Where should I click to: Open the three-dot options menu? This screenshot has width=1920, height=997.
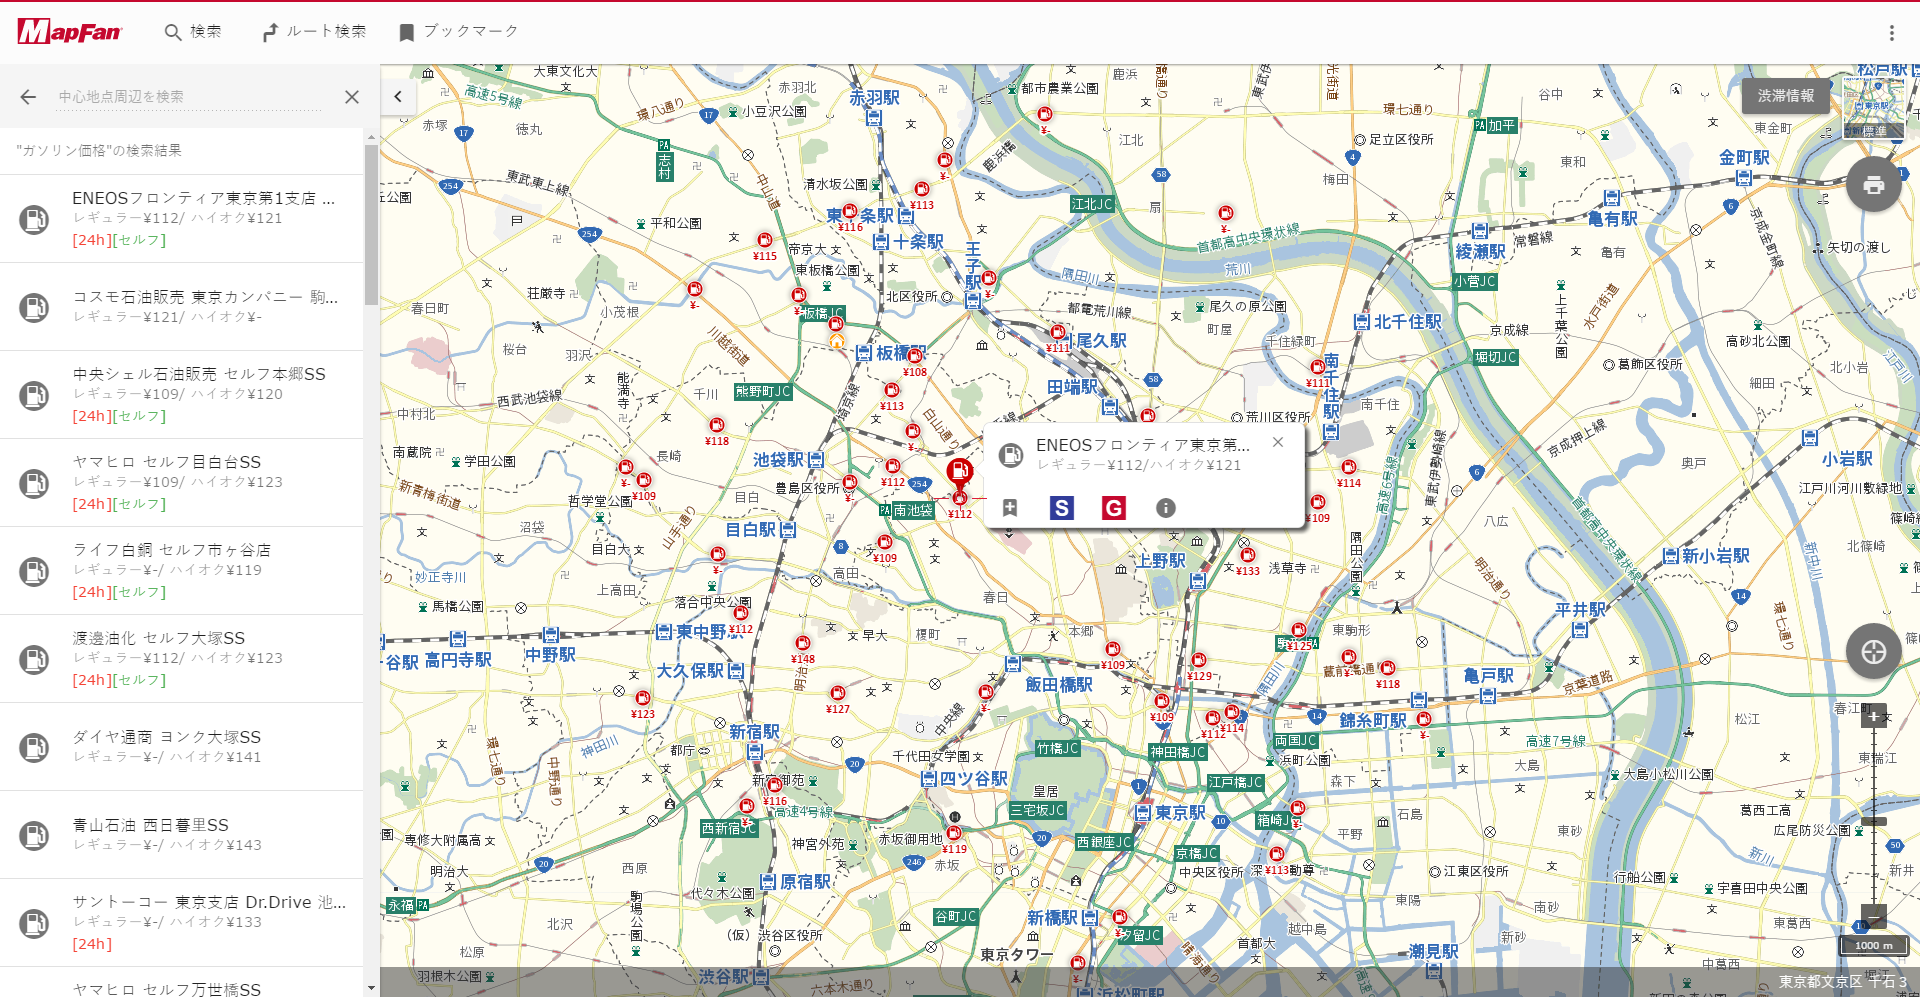1891,33
